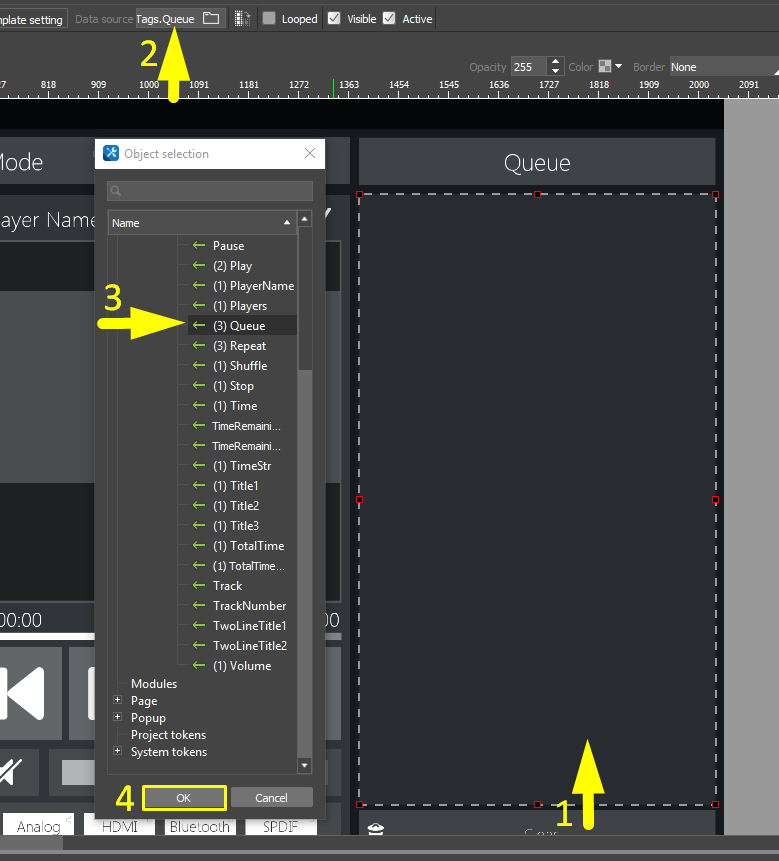Select the (1) Volume tag item
This screenshot has height=861, width=779.
point(241,666)
